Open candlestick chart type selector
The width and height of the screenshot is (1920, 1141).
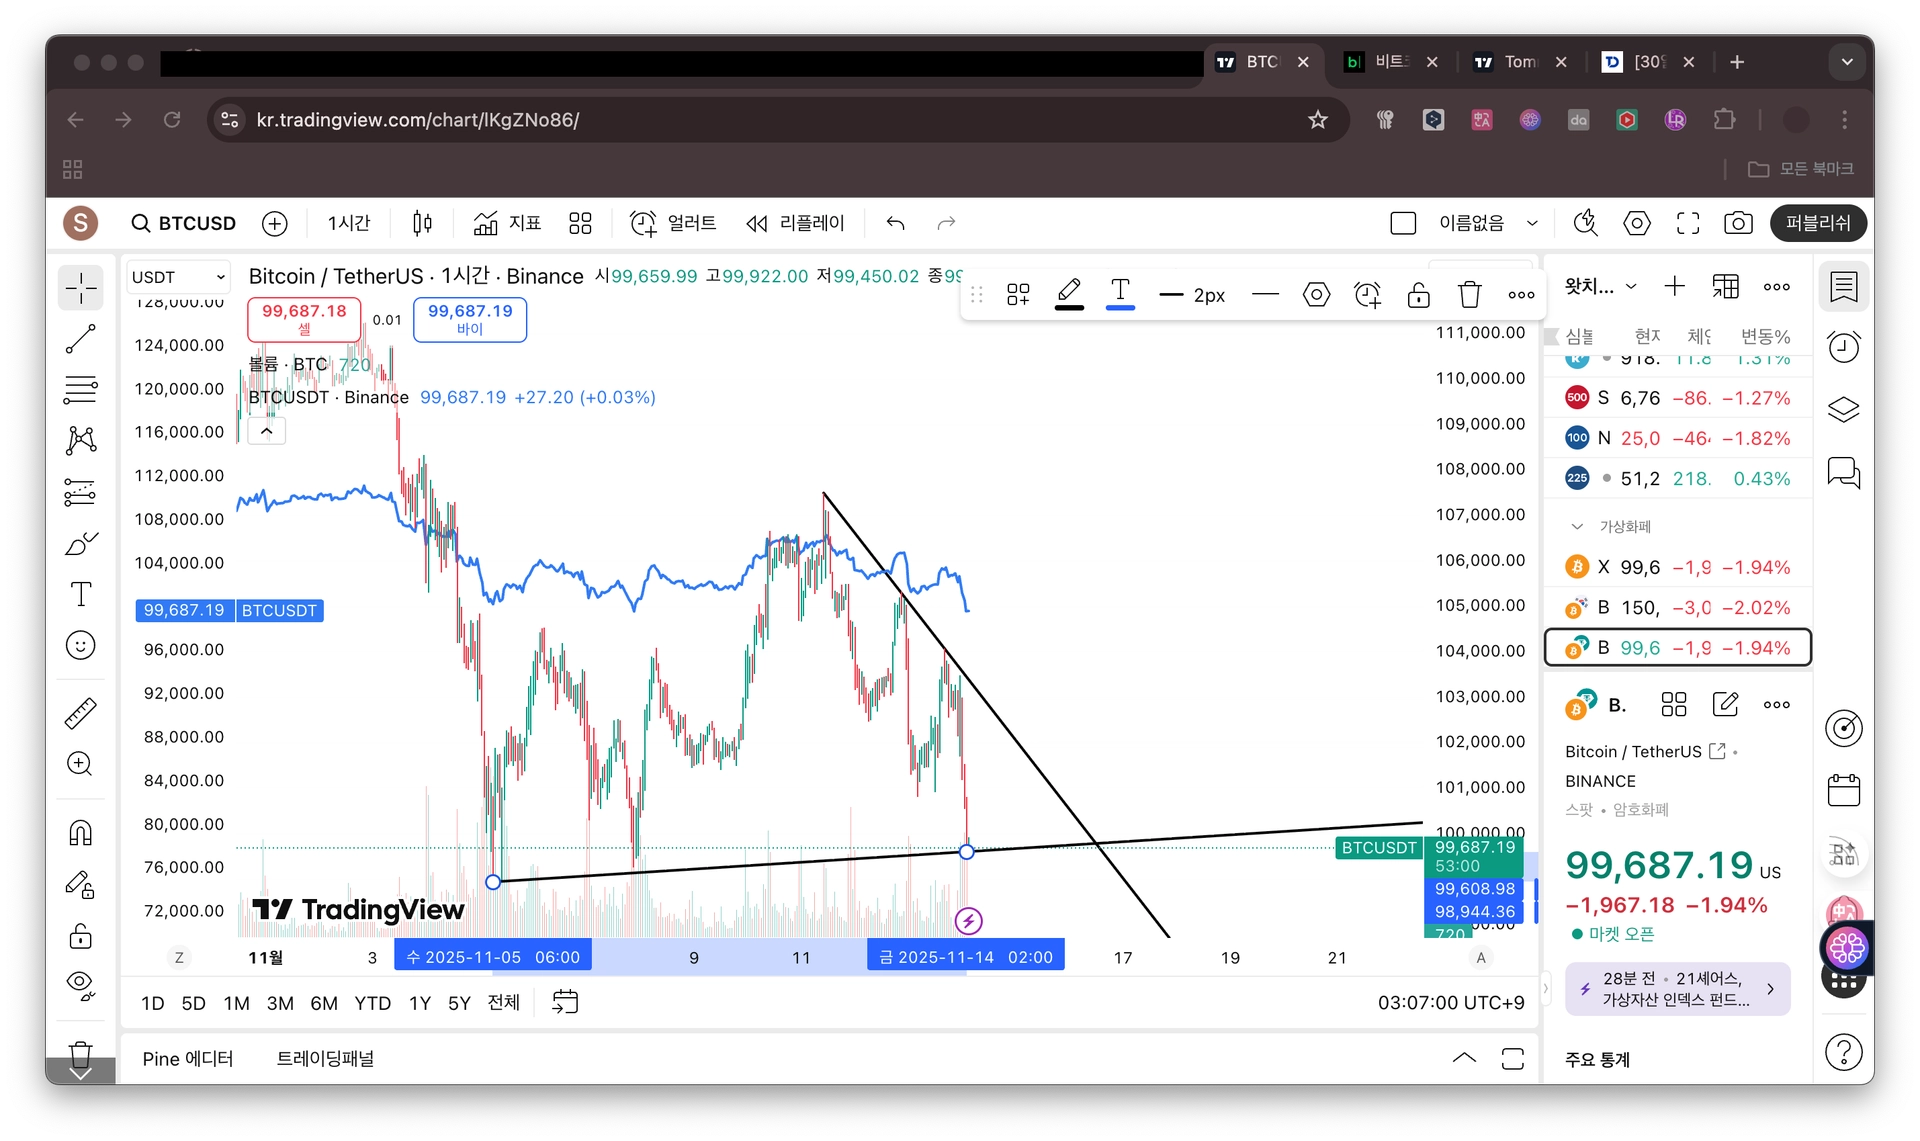point(422,223)
